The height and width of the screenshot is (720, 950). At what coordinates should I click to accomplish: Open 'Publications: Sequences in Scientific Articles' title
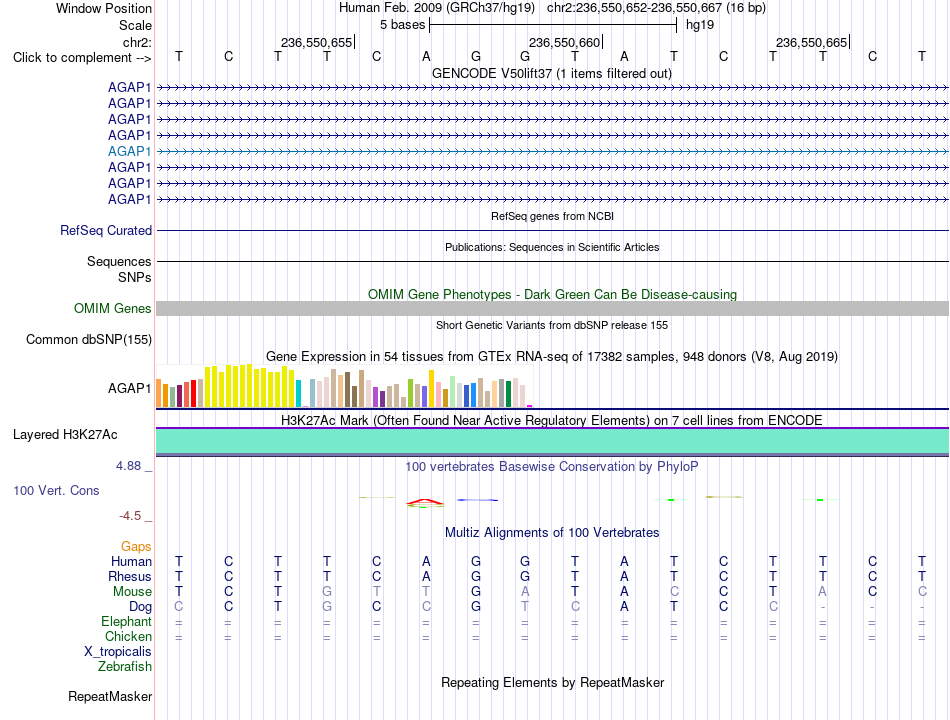[552, 247]
